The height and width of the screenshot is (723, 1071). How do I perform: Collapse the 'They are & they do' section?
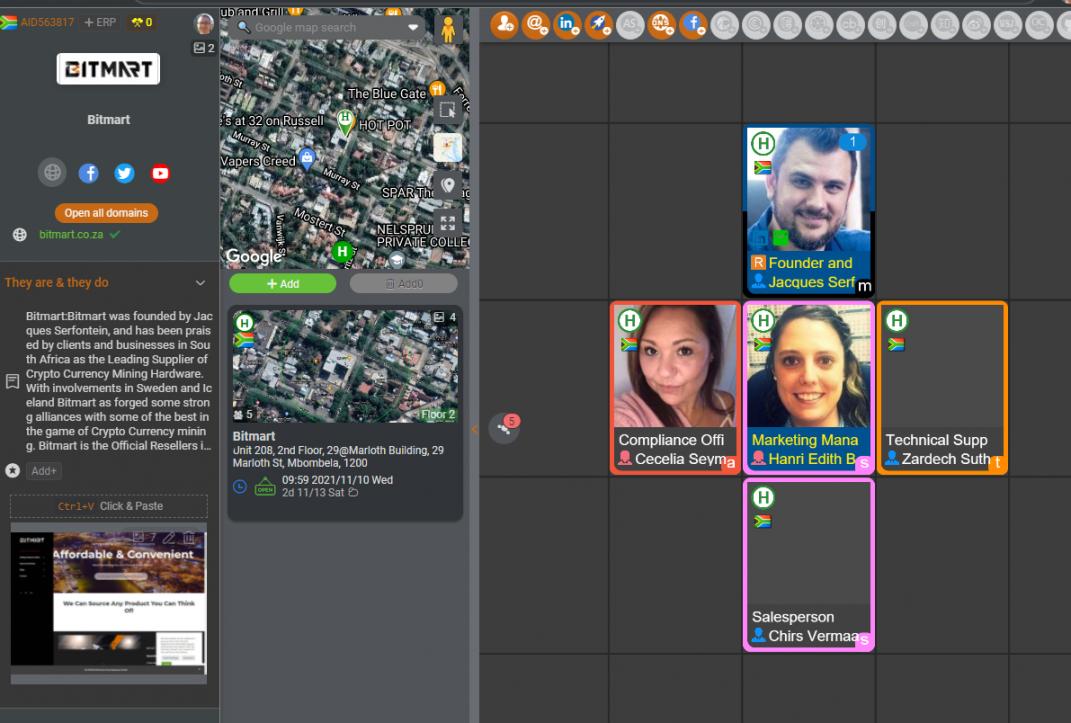click(x=200, y=283)
